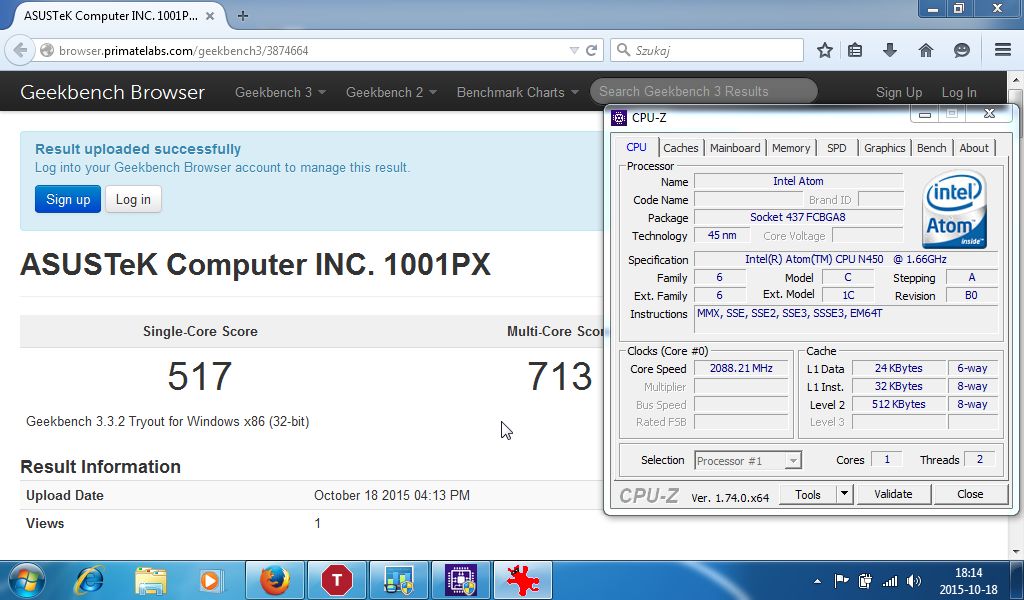Click Close button at CPU-Z bottom
1024x600 pixels.
pyautogui.click(x=970, y=494)
